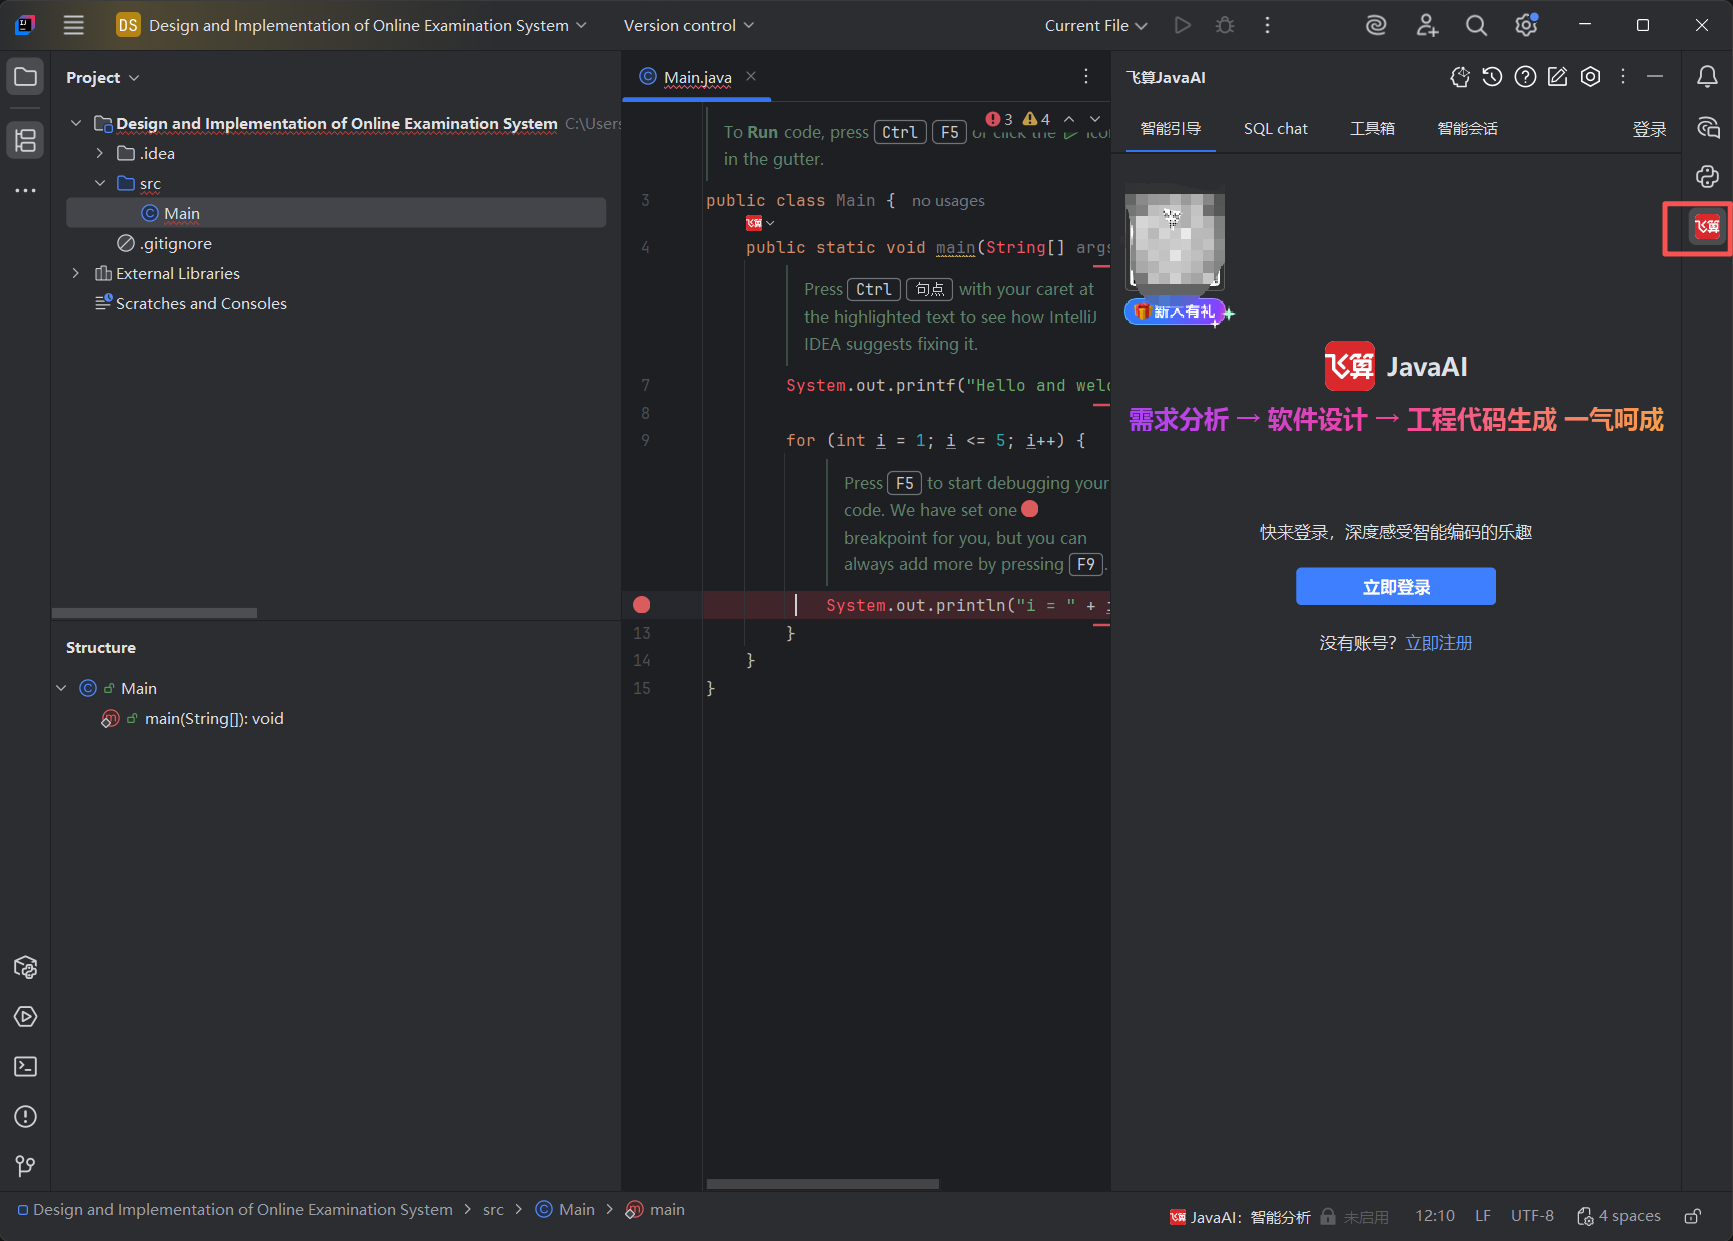Select Scratches and Consoles
The width and height of the screenshot is (1733, 1241).
point(191,303)
